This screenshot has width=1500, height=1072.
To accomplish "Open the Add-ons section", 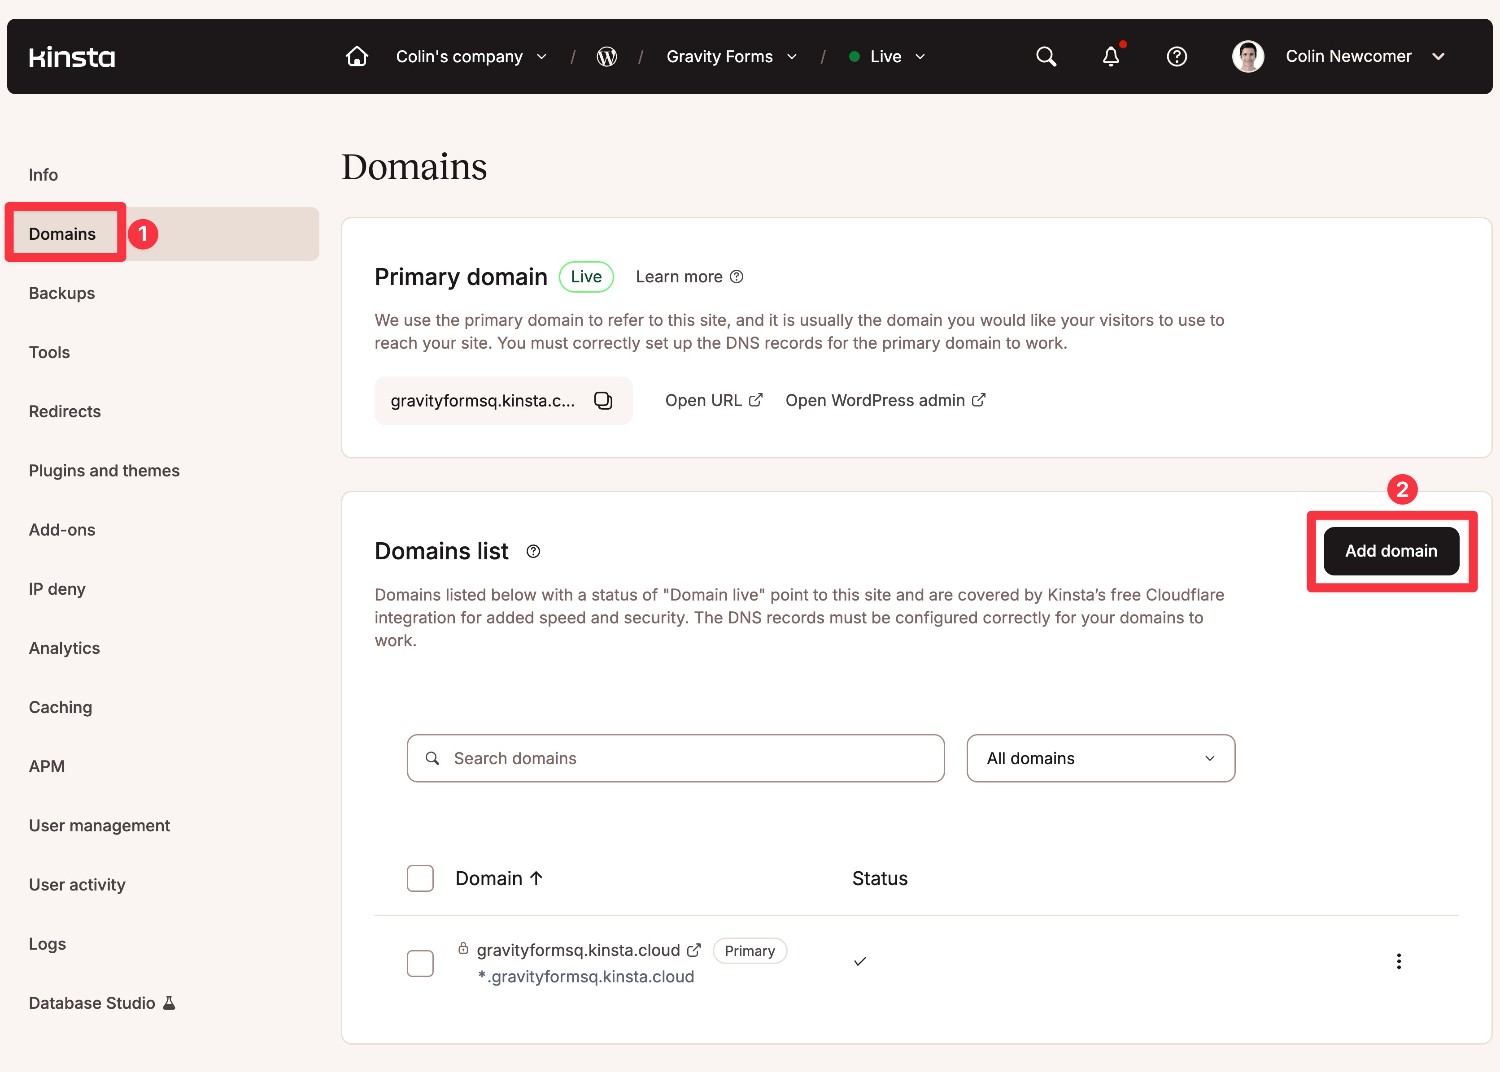I will pyautogui.click(x=62, y=530).
